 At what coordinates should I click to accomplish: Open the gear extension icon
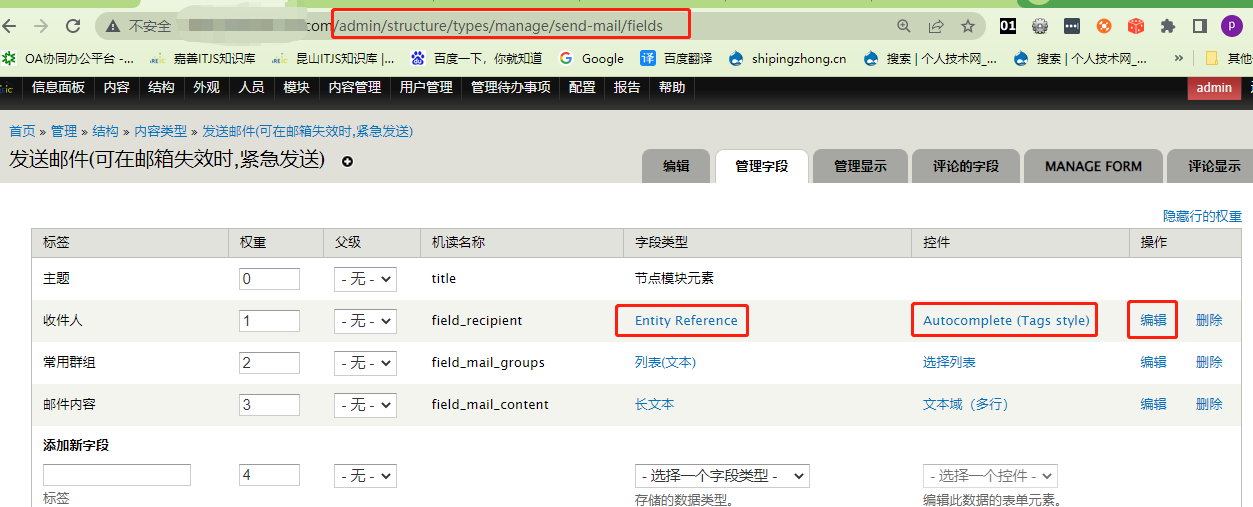[1040, 26]
